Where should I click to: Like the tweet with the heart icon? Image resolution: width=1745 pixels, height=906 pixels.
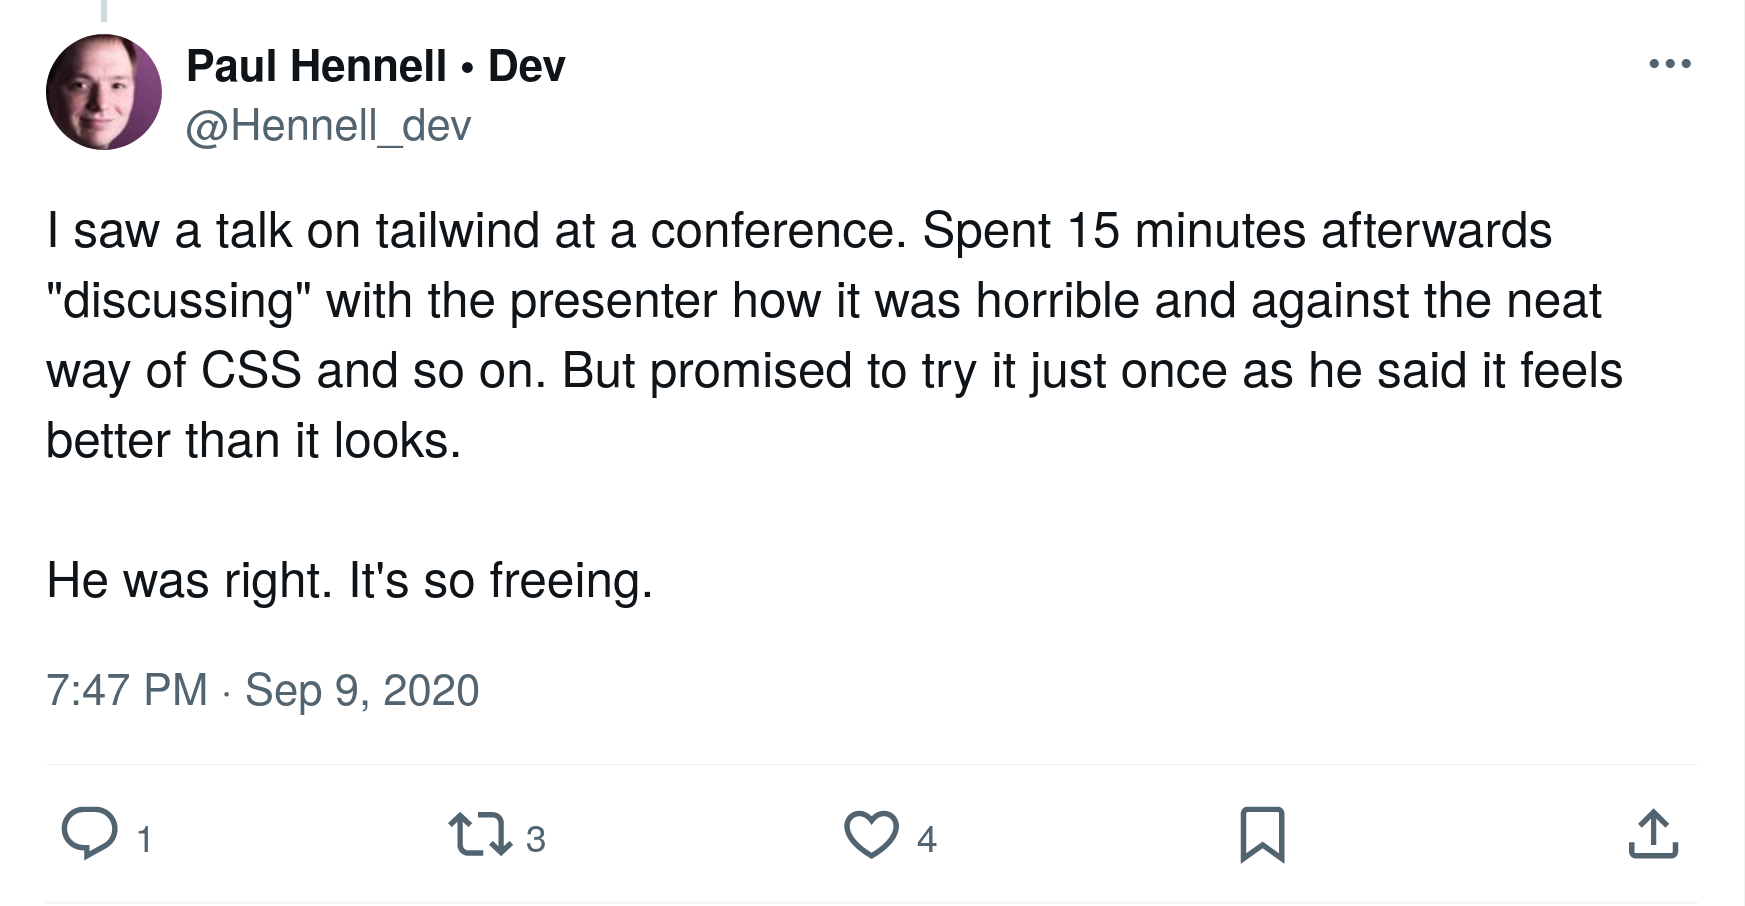(871, 834)
